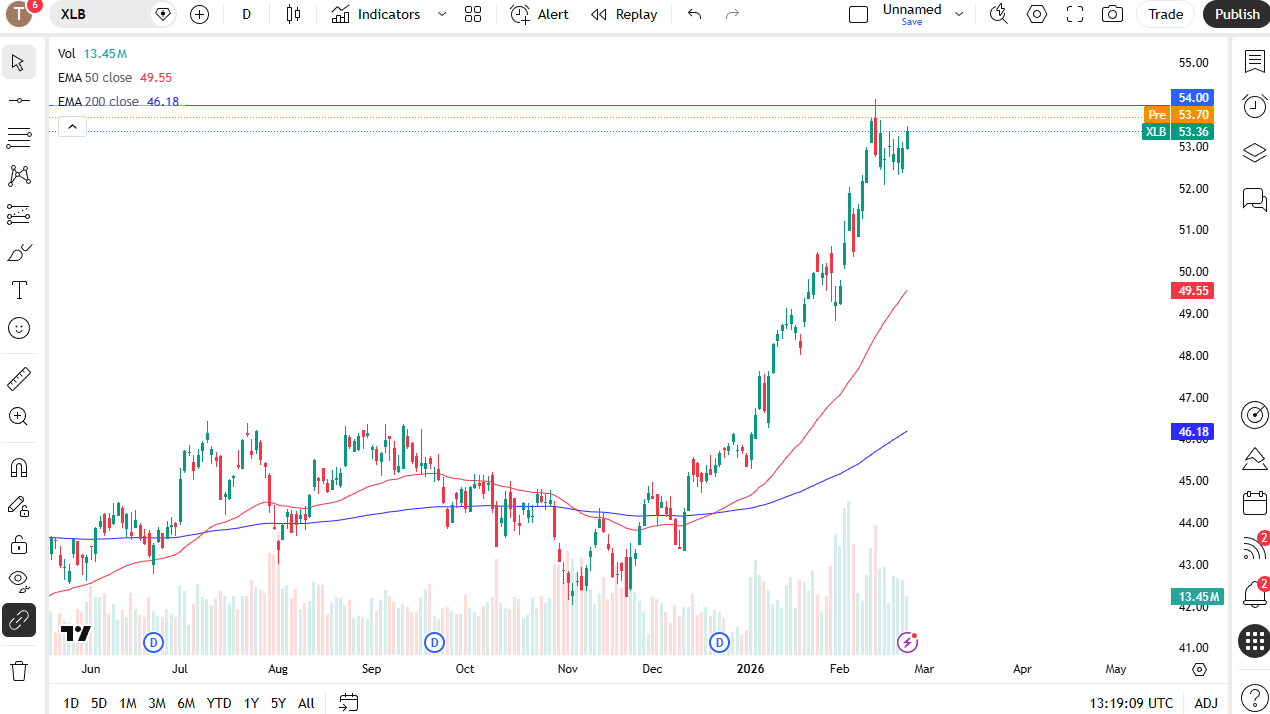Open chart settings hexagon icon
This screenshot has height=714, width=1270.
pos(1037,14)
